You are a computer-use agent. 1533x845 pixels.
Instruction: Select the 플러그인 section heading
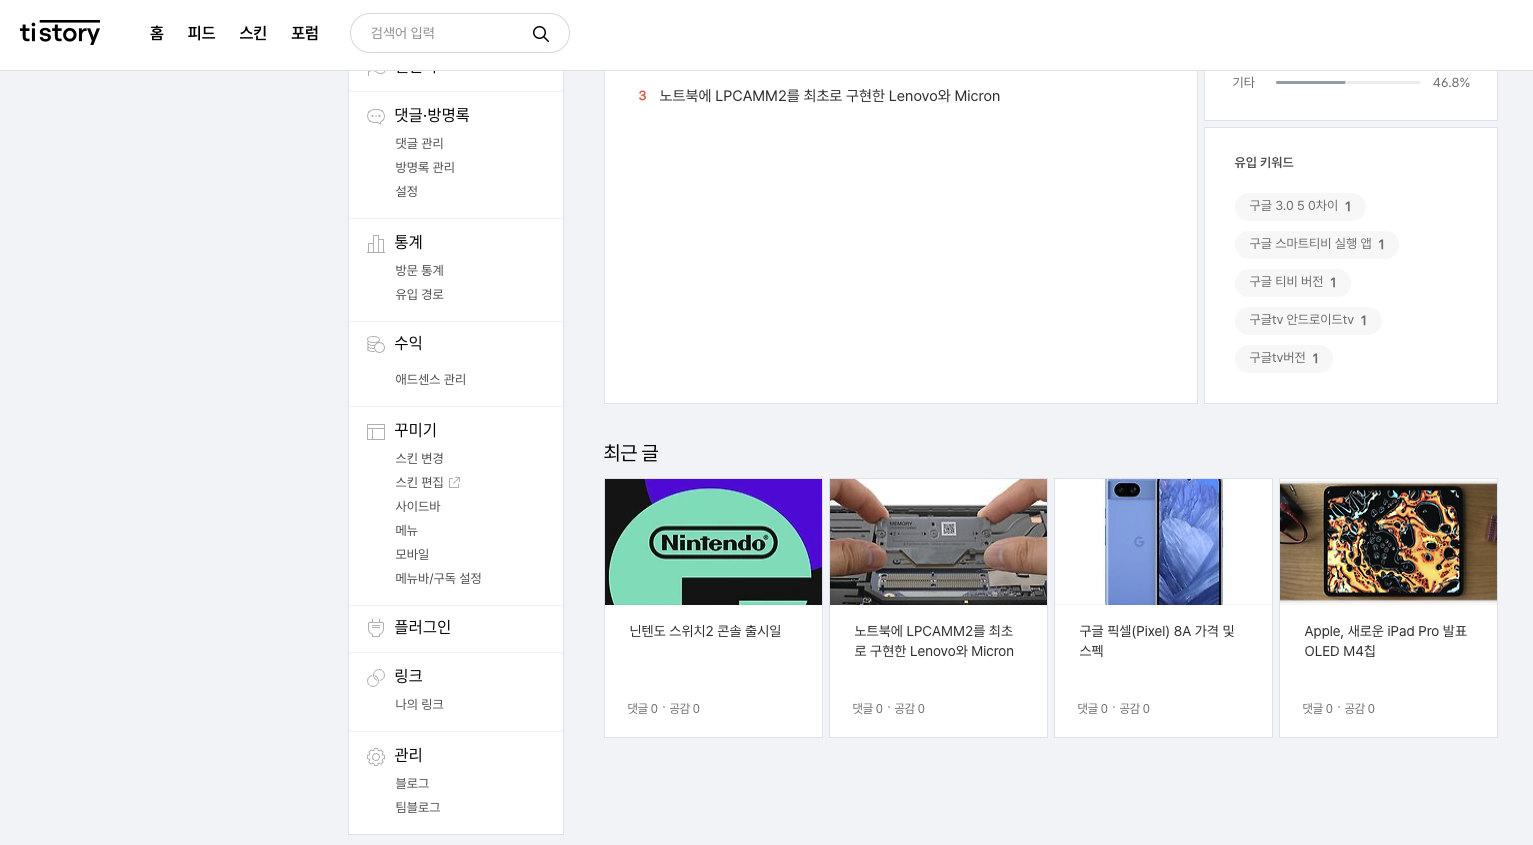point(422,627)
